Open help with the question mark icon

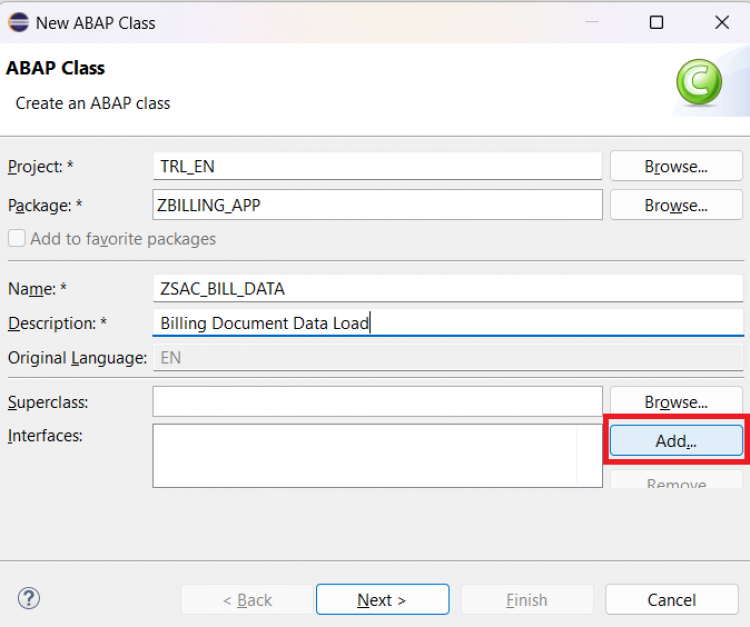(x=28, y=598)
